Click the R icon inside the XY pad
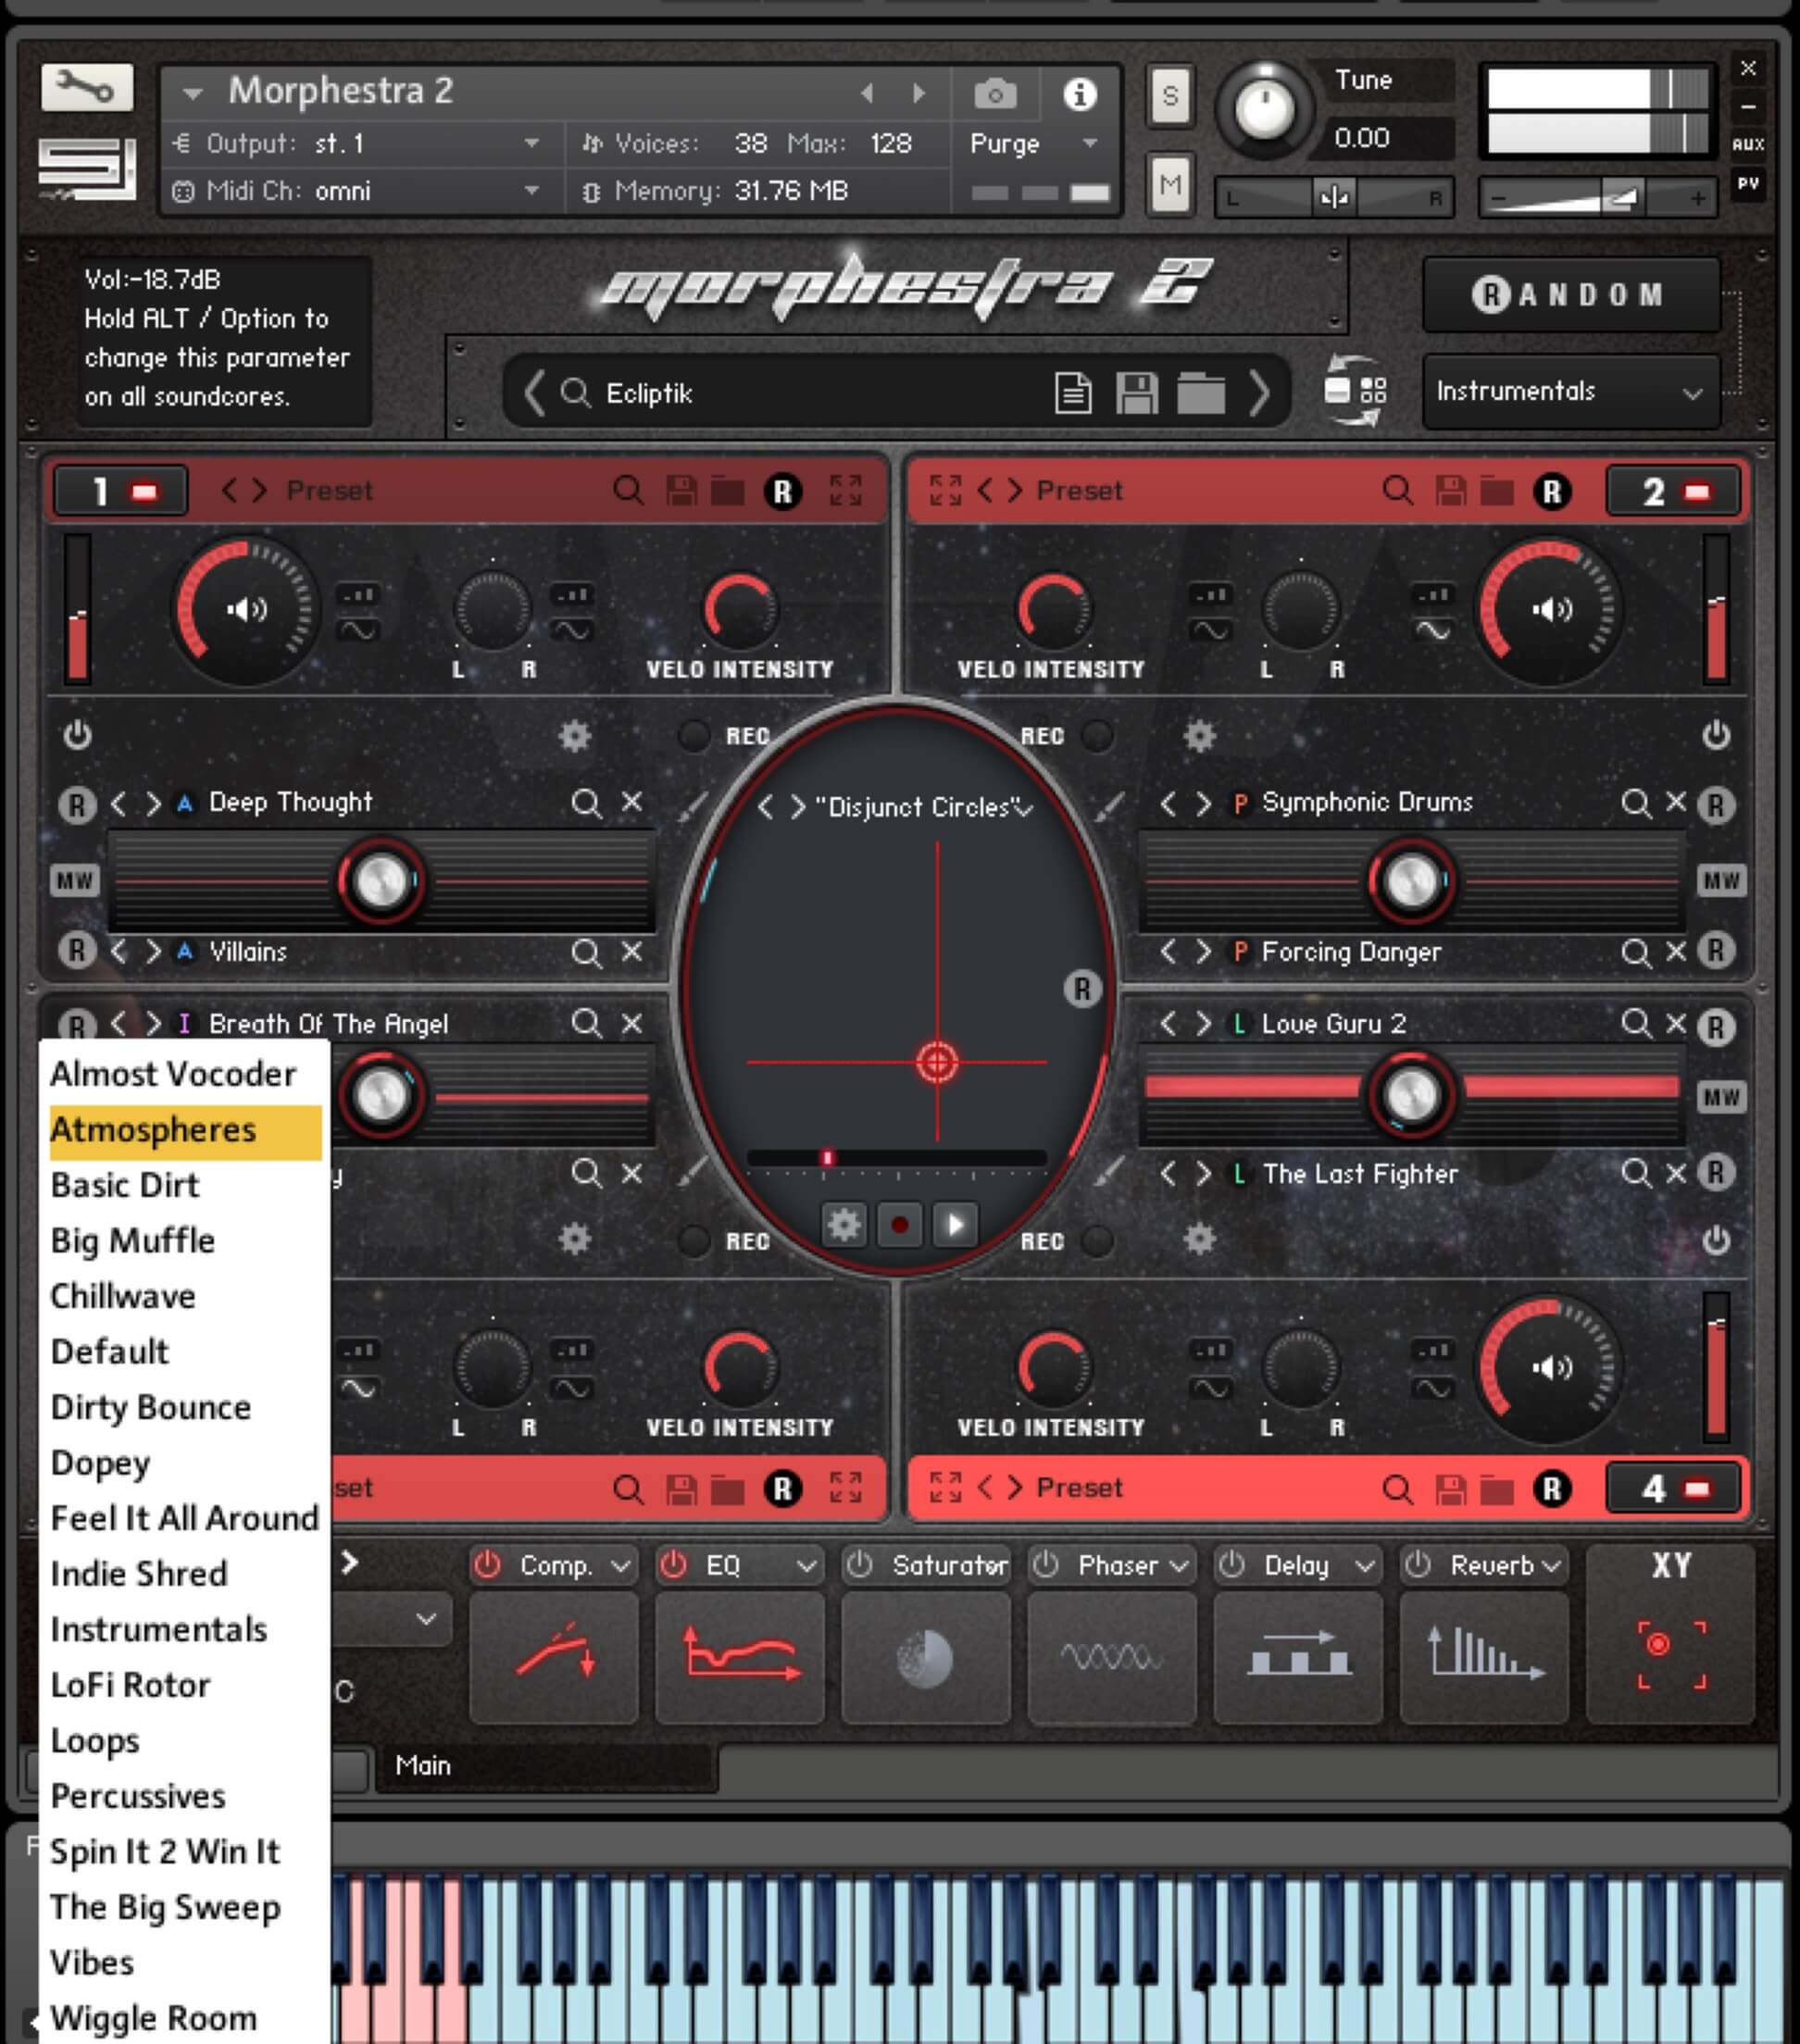The width and height of the screenshot is (1800, 2044). (1081, 989)
